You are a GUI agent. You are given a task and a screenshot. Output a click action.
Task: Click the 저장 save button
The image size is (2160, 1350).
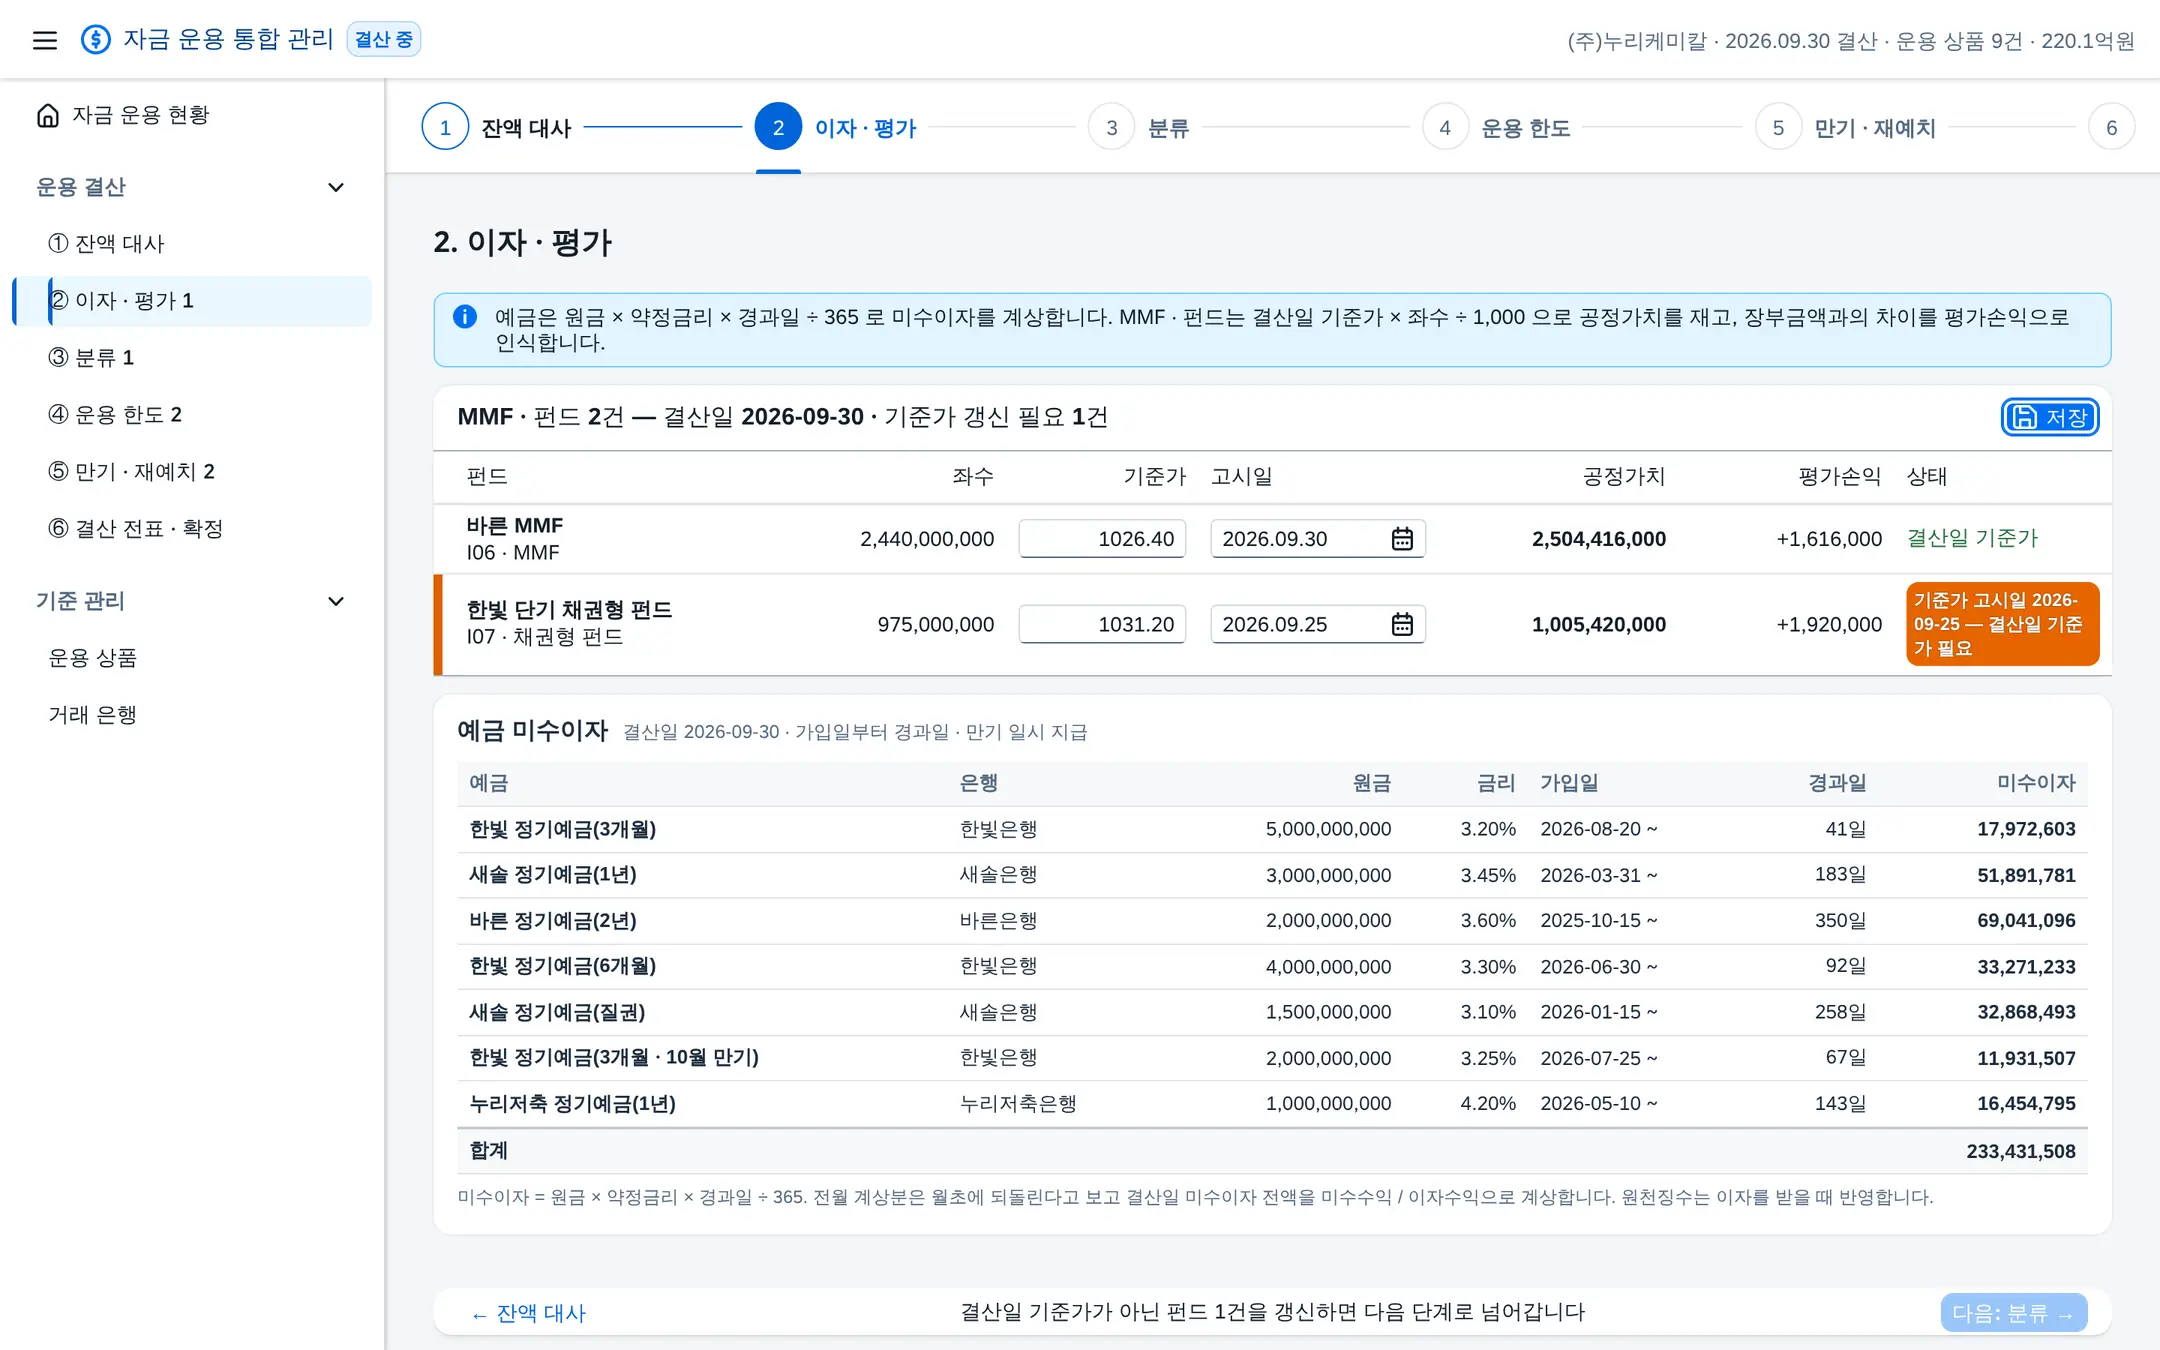(2050, 417)
